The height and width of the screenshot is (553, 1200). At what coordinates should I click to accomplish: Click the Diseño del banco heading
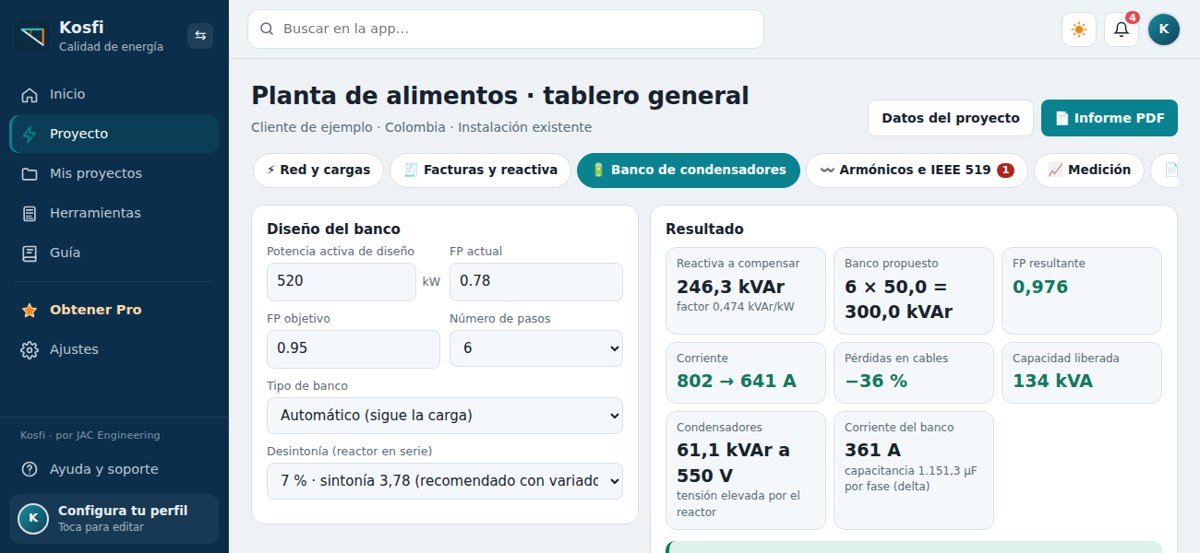(x=334, y=229)
